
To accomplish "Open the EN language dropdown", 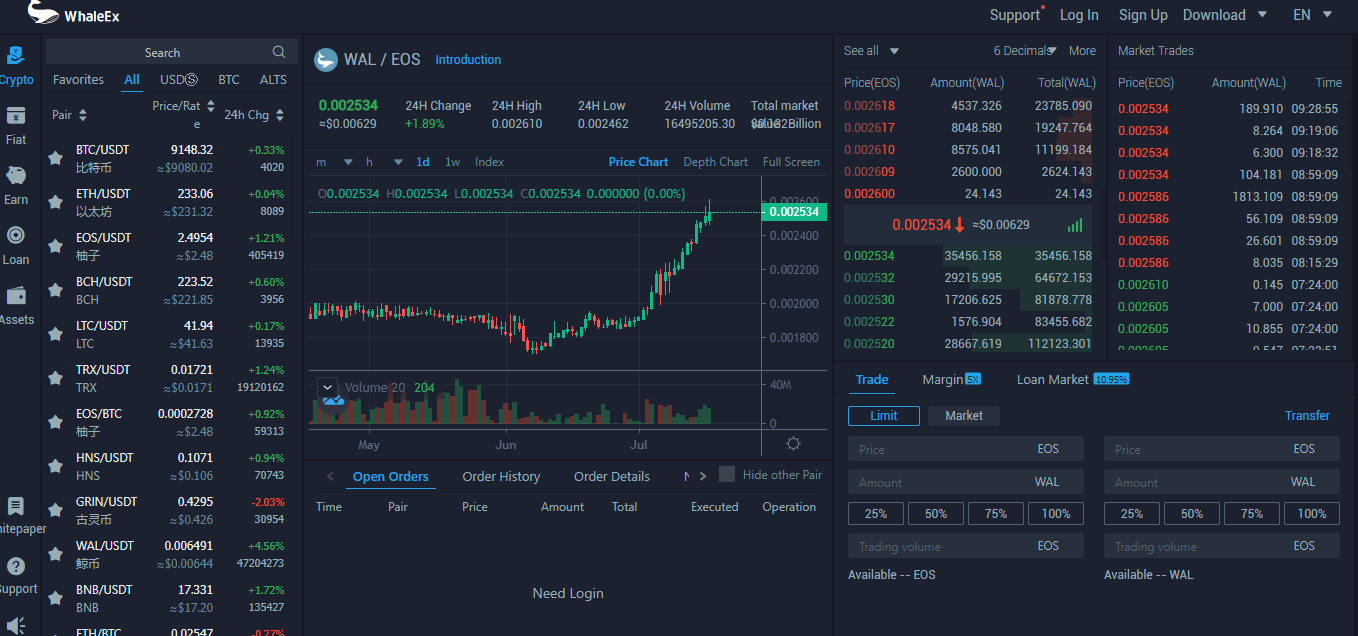I will (x=1313, y=15).
